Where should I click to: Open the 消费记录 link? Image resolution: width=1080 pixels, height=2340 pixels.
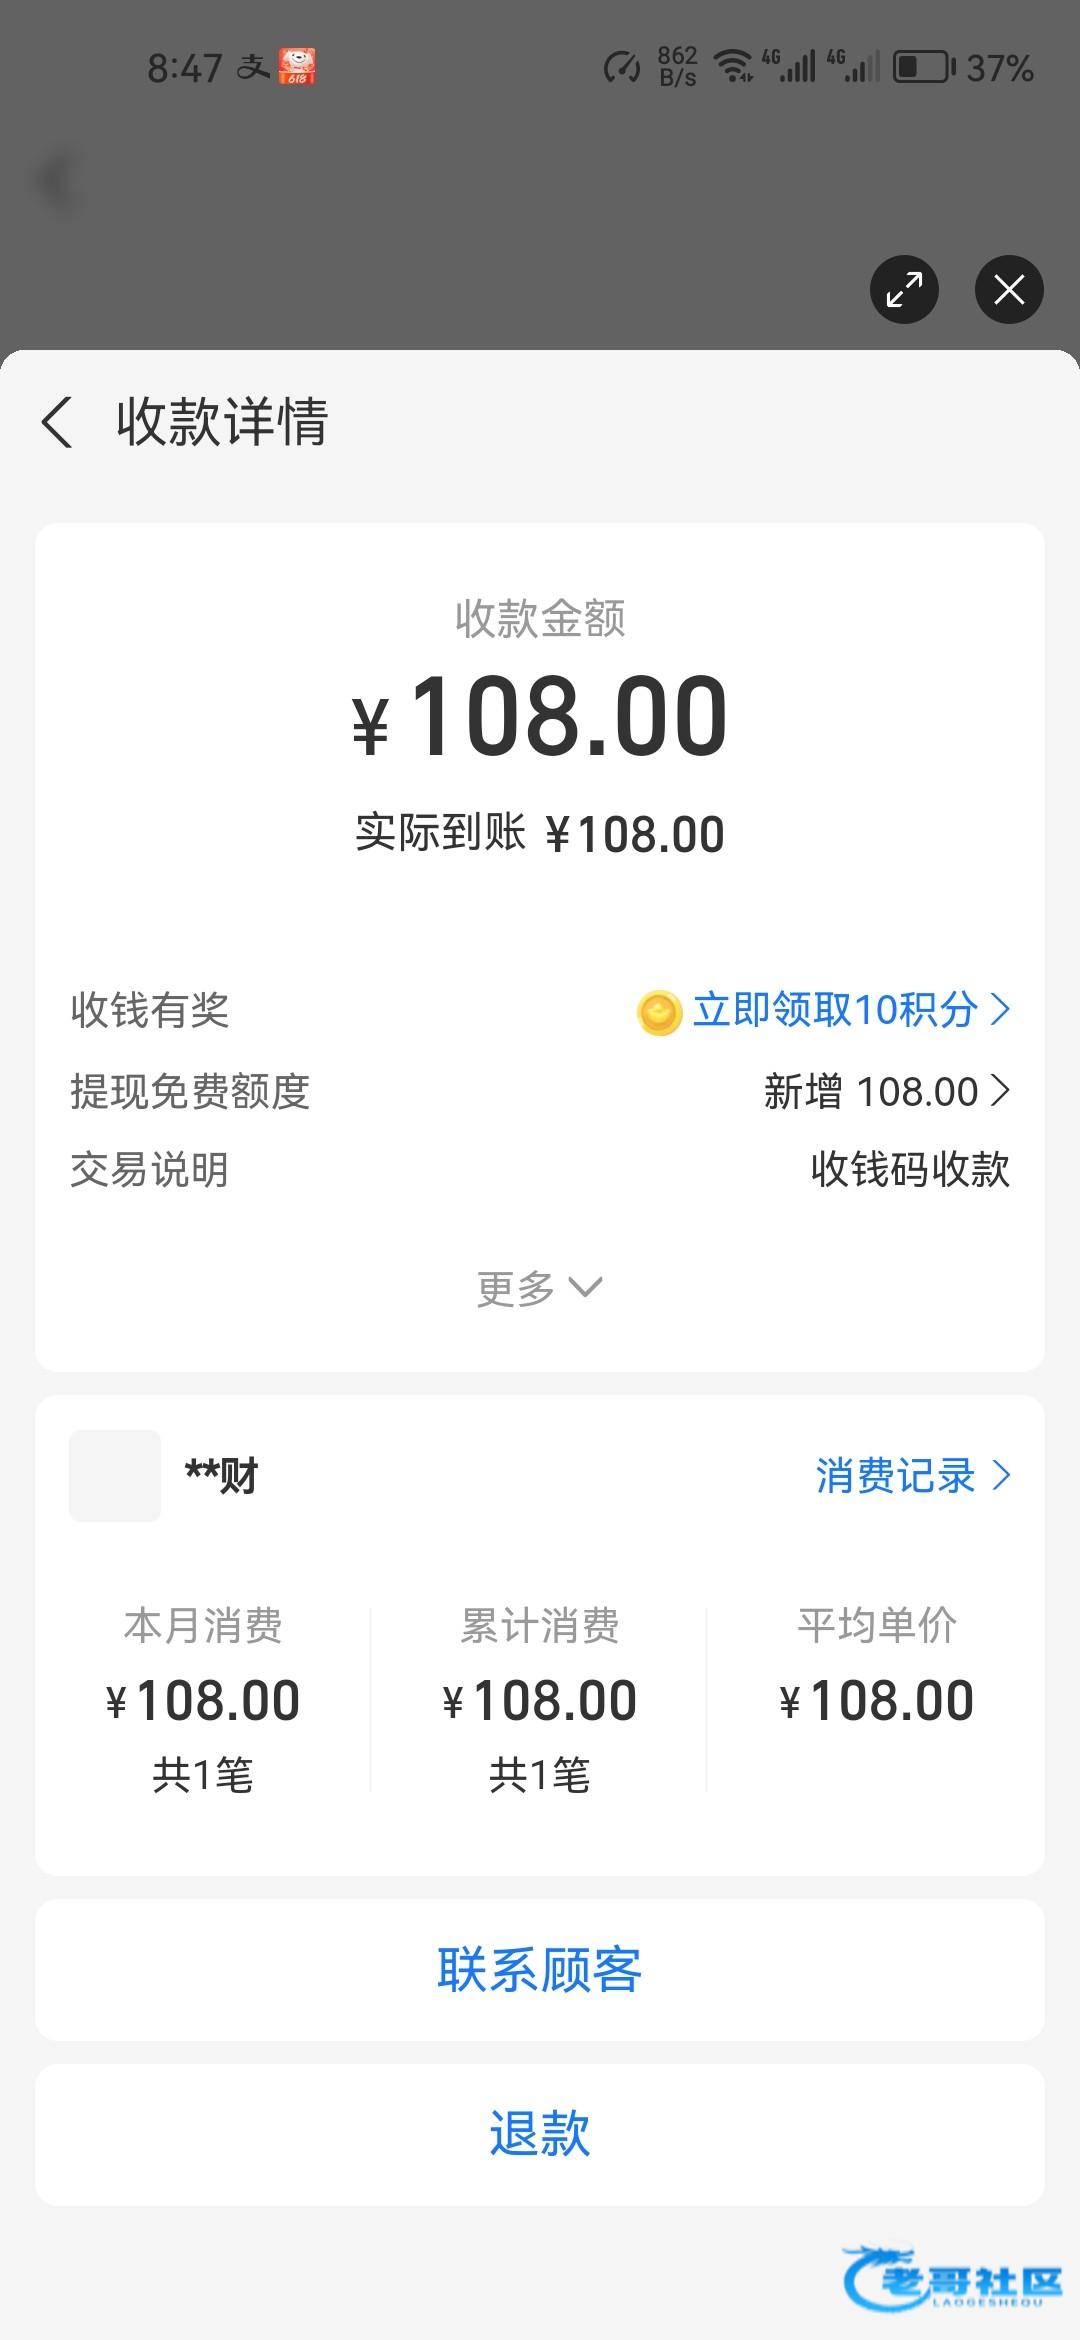912,1476
